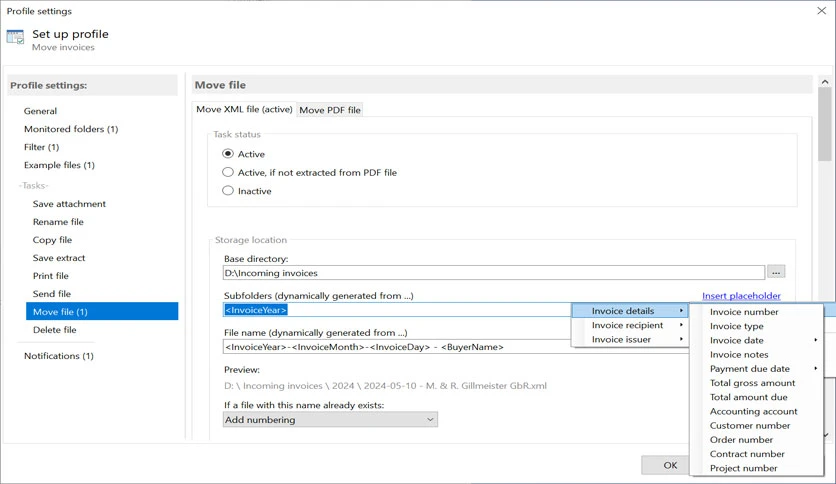
Task: Open Filter (1) settings
Action: (42, 147)
